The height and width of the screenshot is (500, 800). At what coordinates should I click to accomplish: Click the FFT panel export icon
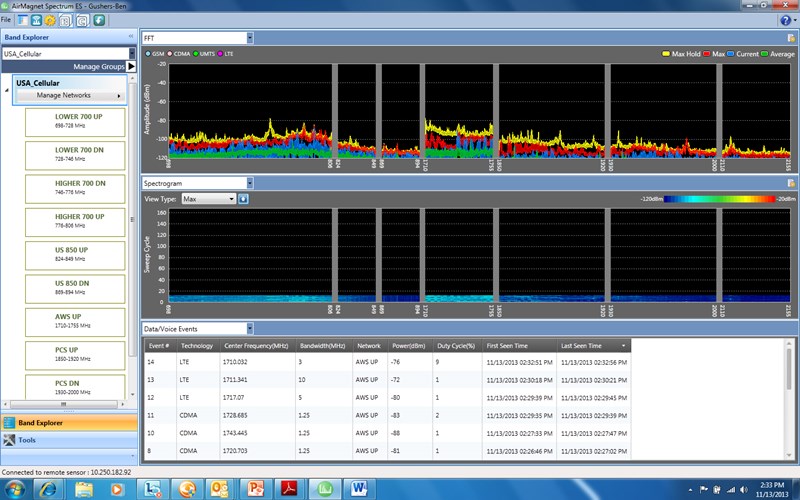(791, 38)
